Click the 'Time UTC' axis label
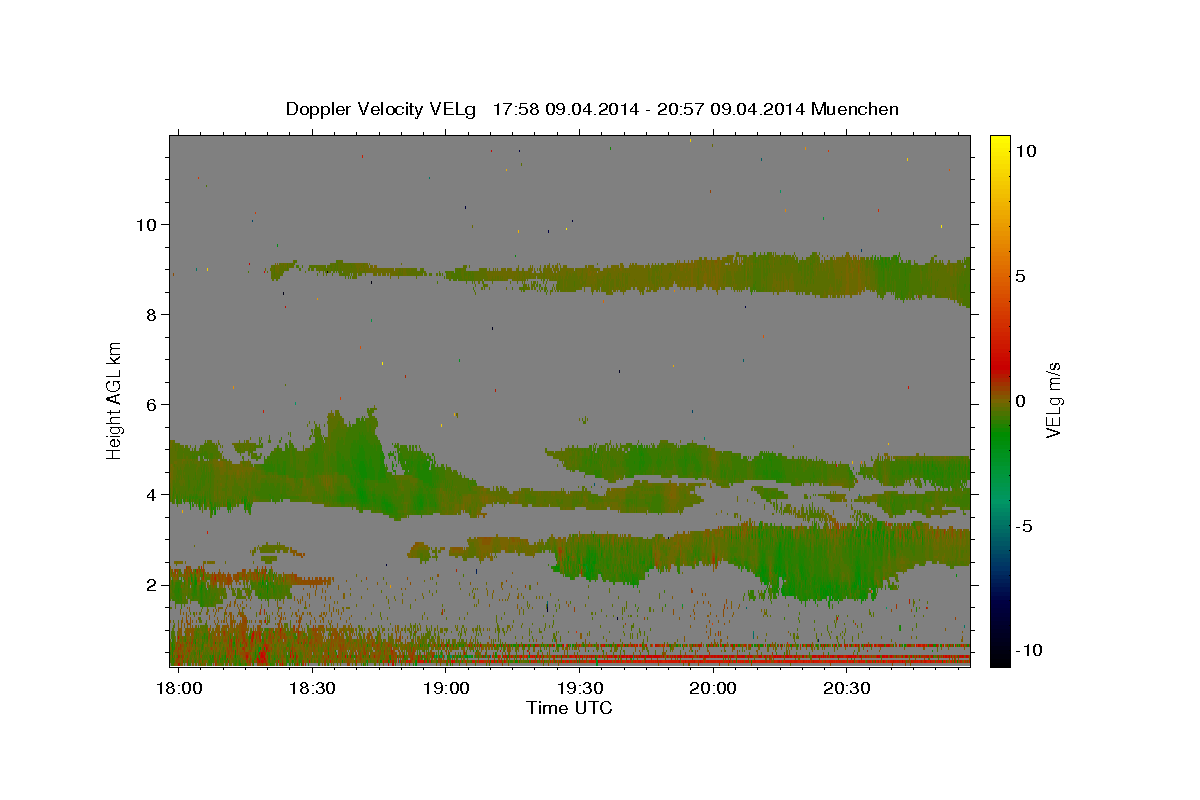 click(x=569, y=708)
